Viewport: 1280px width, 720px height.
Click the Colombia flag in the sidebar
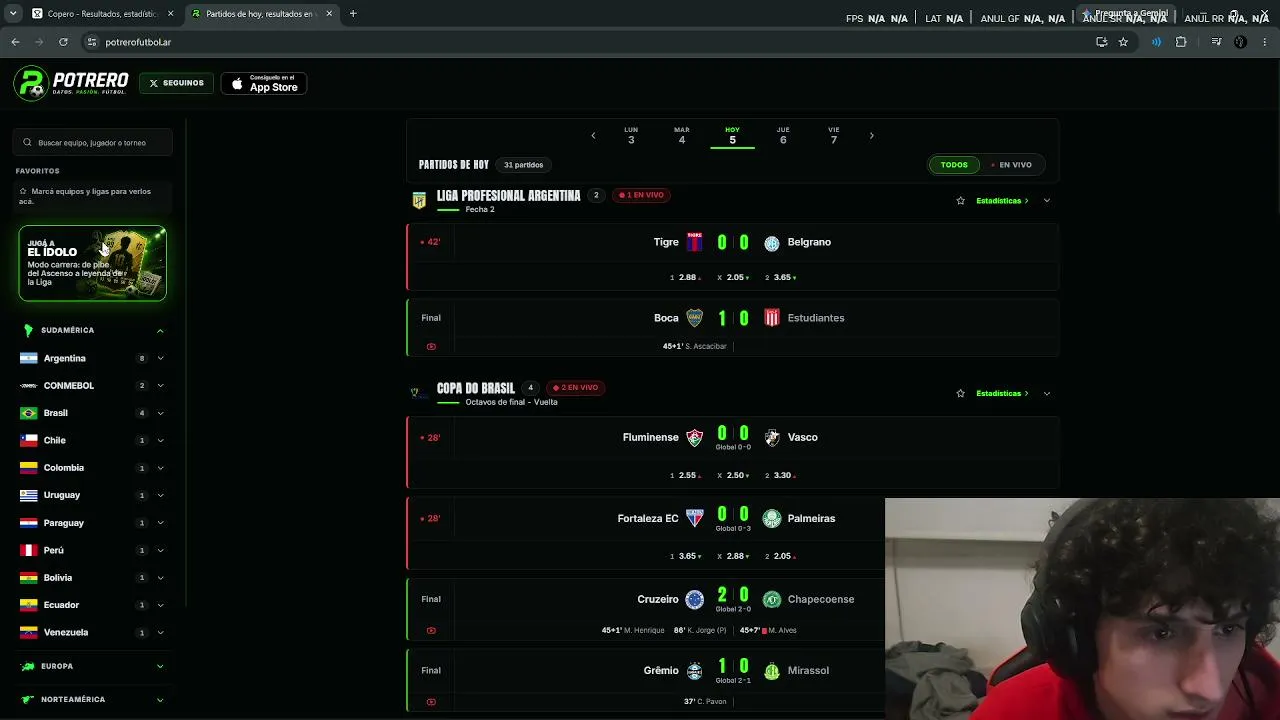[28, 468]
